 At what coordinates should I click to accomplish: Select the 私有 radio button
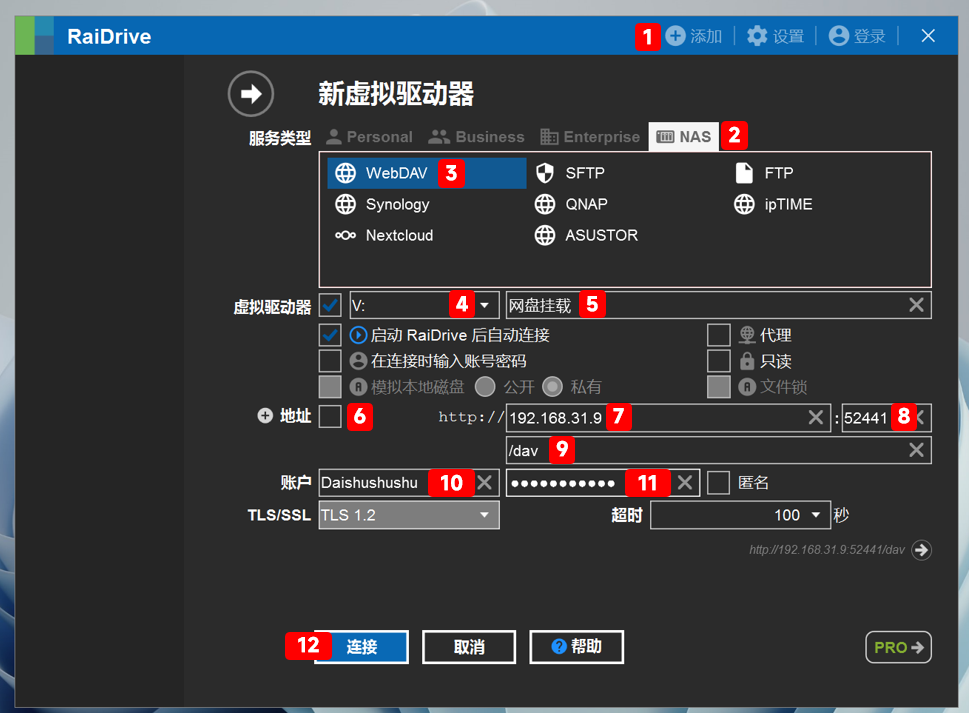(x=552, y=387)
